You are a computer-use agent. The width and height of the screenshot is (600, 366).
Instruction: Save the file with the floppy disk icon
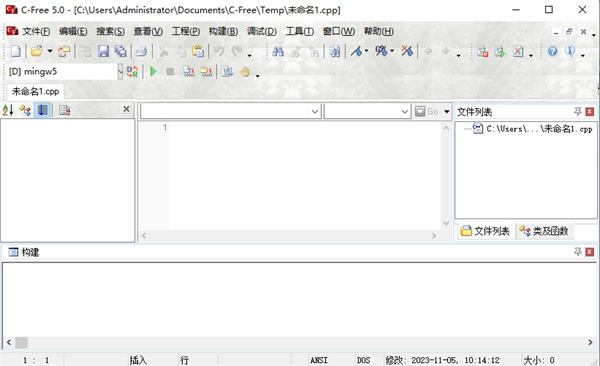tap(103, 51)
